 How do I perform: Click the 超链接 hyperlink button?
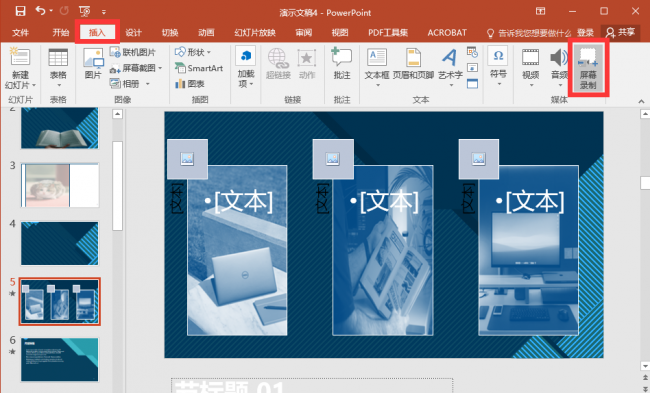(x=278, y=63)
